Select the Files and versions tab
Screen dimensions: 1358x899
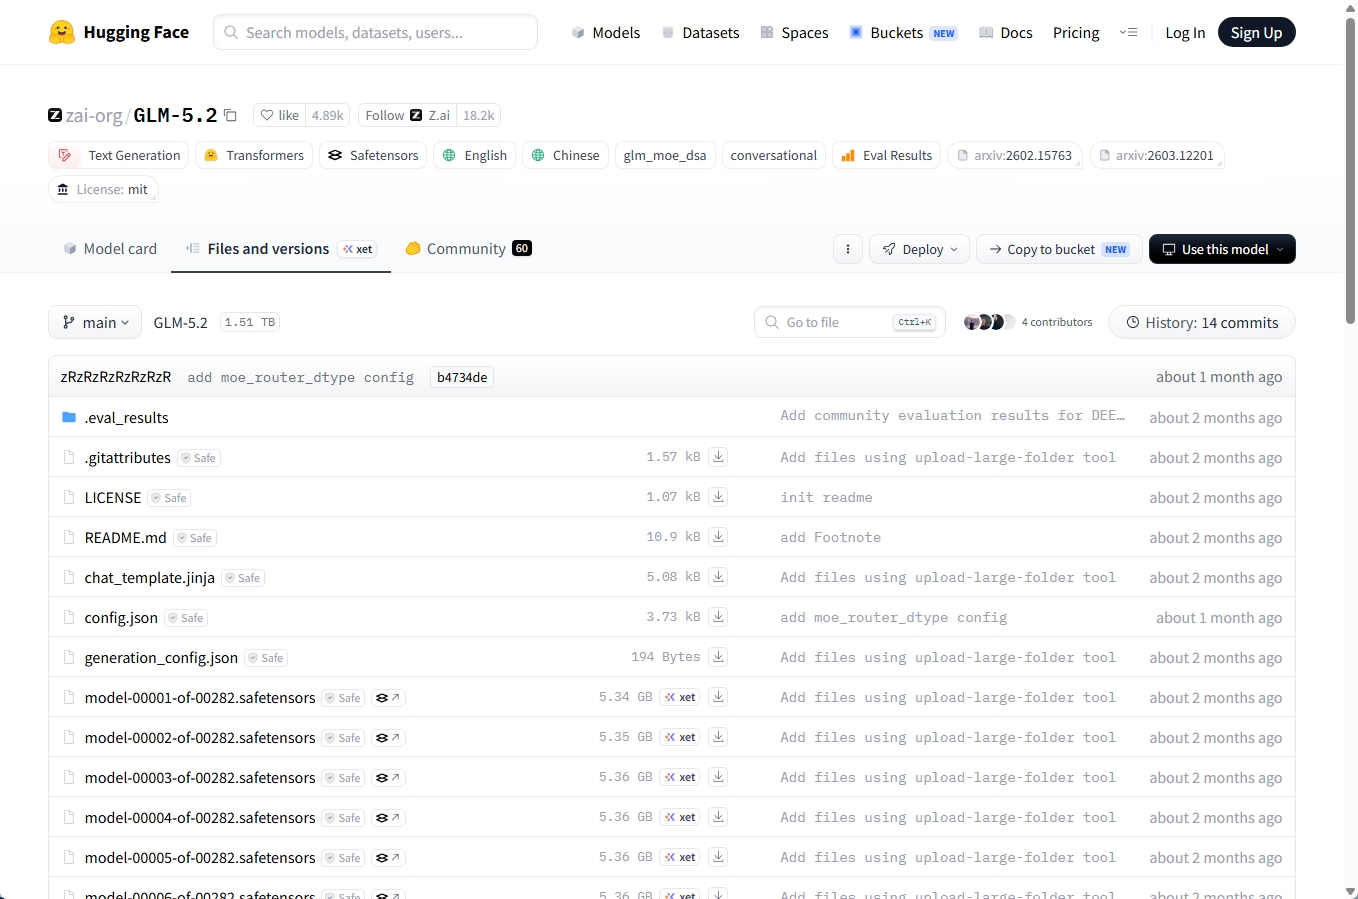281,249
